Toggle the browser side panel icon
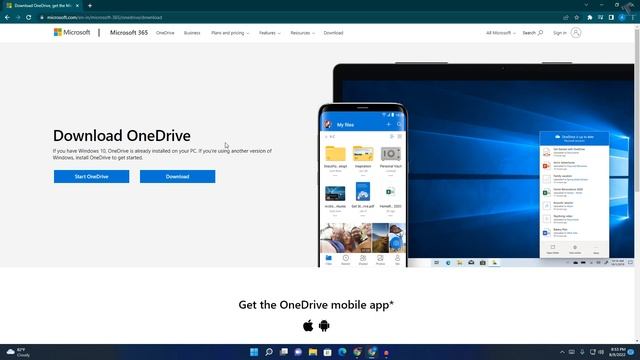 coord(611,18)
